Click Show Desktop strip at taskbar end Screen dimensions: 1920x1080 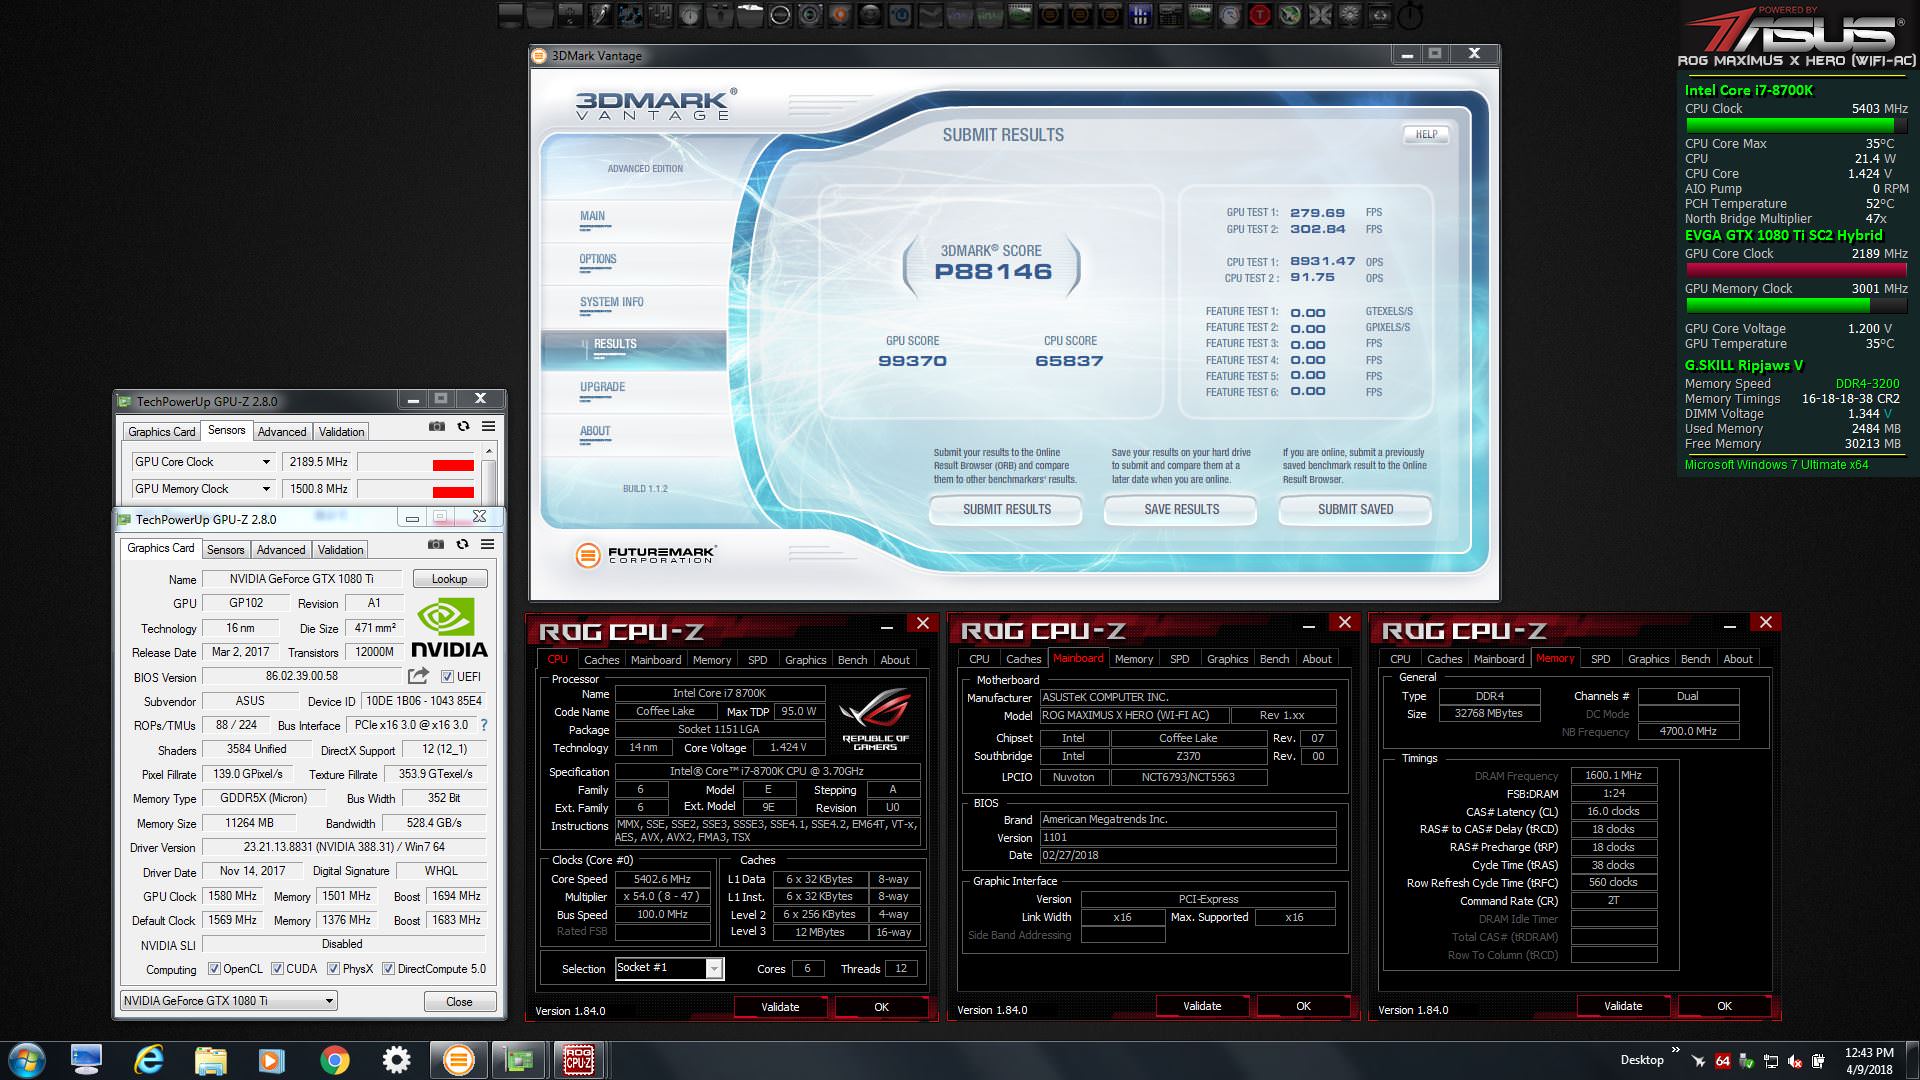pyautogui.click(x=1912, y=1060)
